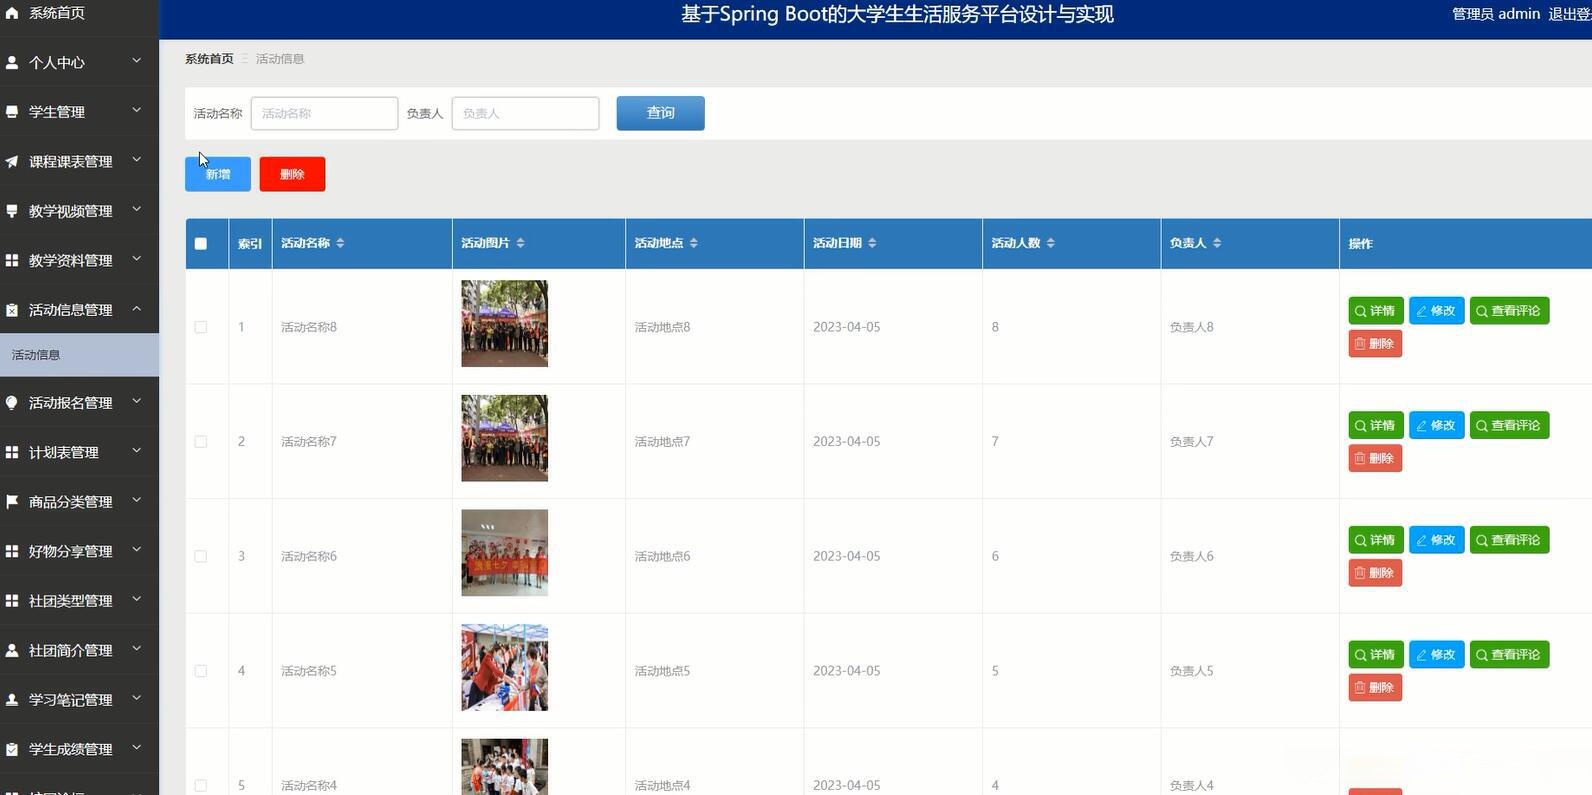This screenshot has width=1592, height=795.
Task: Click the 系统首页 breadcrumb link
Action: click(209, 59)
